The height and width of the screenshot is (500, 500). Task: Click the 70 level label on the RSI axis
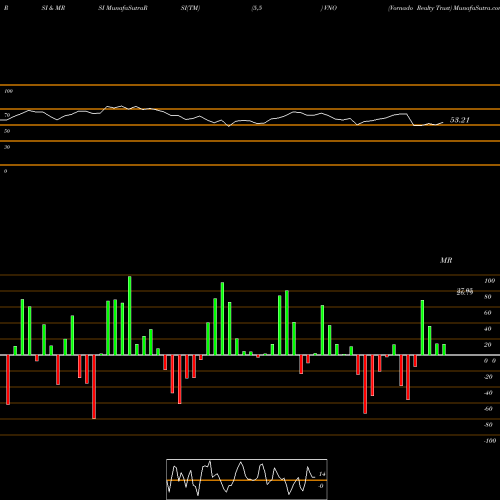(7, 115)
